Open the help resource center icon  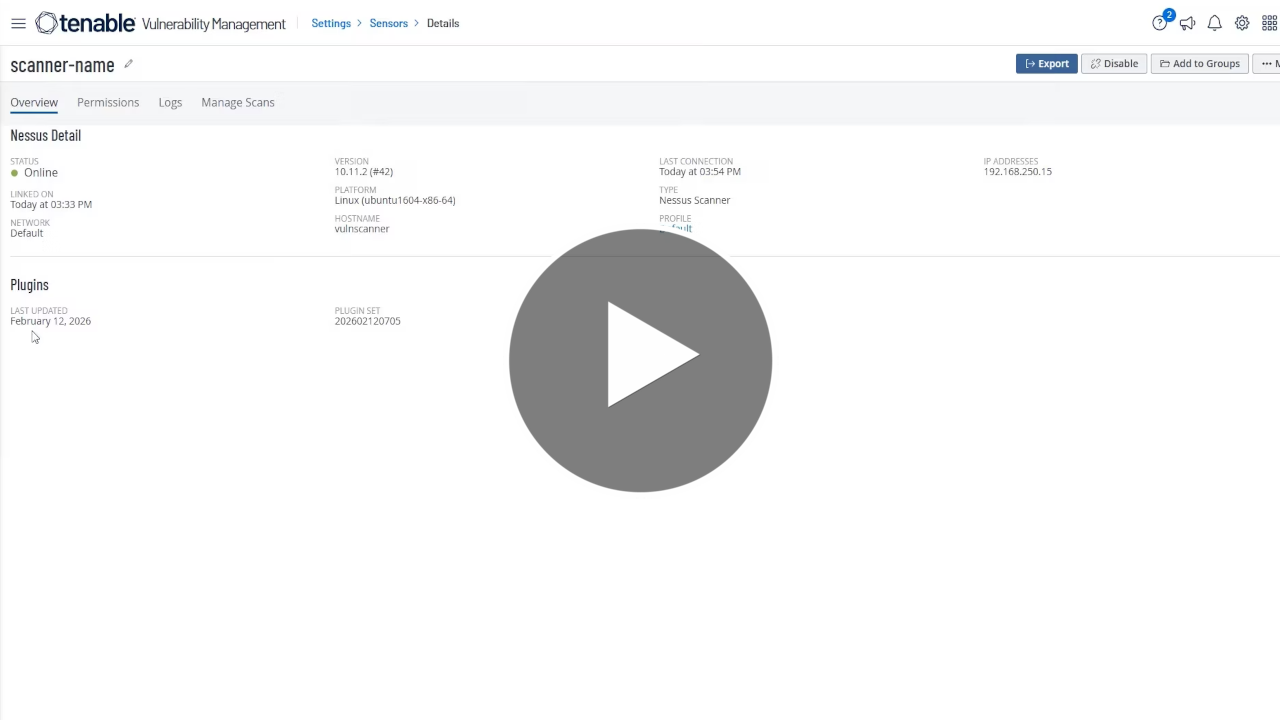click(1160, 23)
